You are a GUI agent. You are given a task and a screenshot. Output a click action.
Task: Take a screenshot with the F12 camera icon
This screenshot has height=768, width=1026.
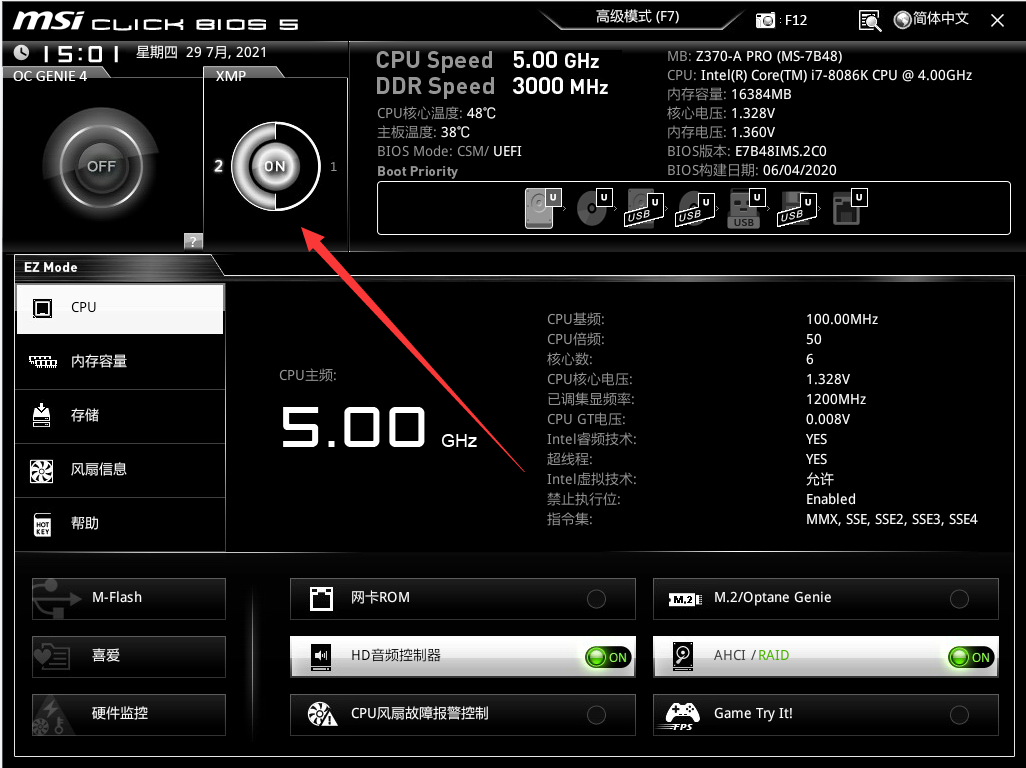[765, 20]
